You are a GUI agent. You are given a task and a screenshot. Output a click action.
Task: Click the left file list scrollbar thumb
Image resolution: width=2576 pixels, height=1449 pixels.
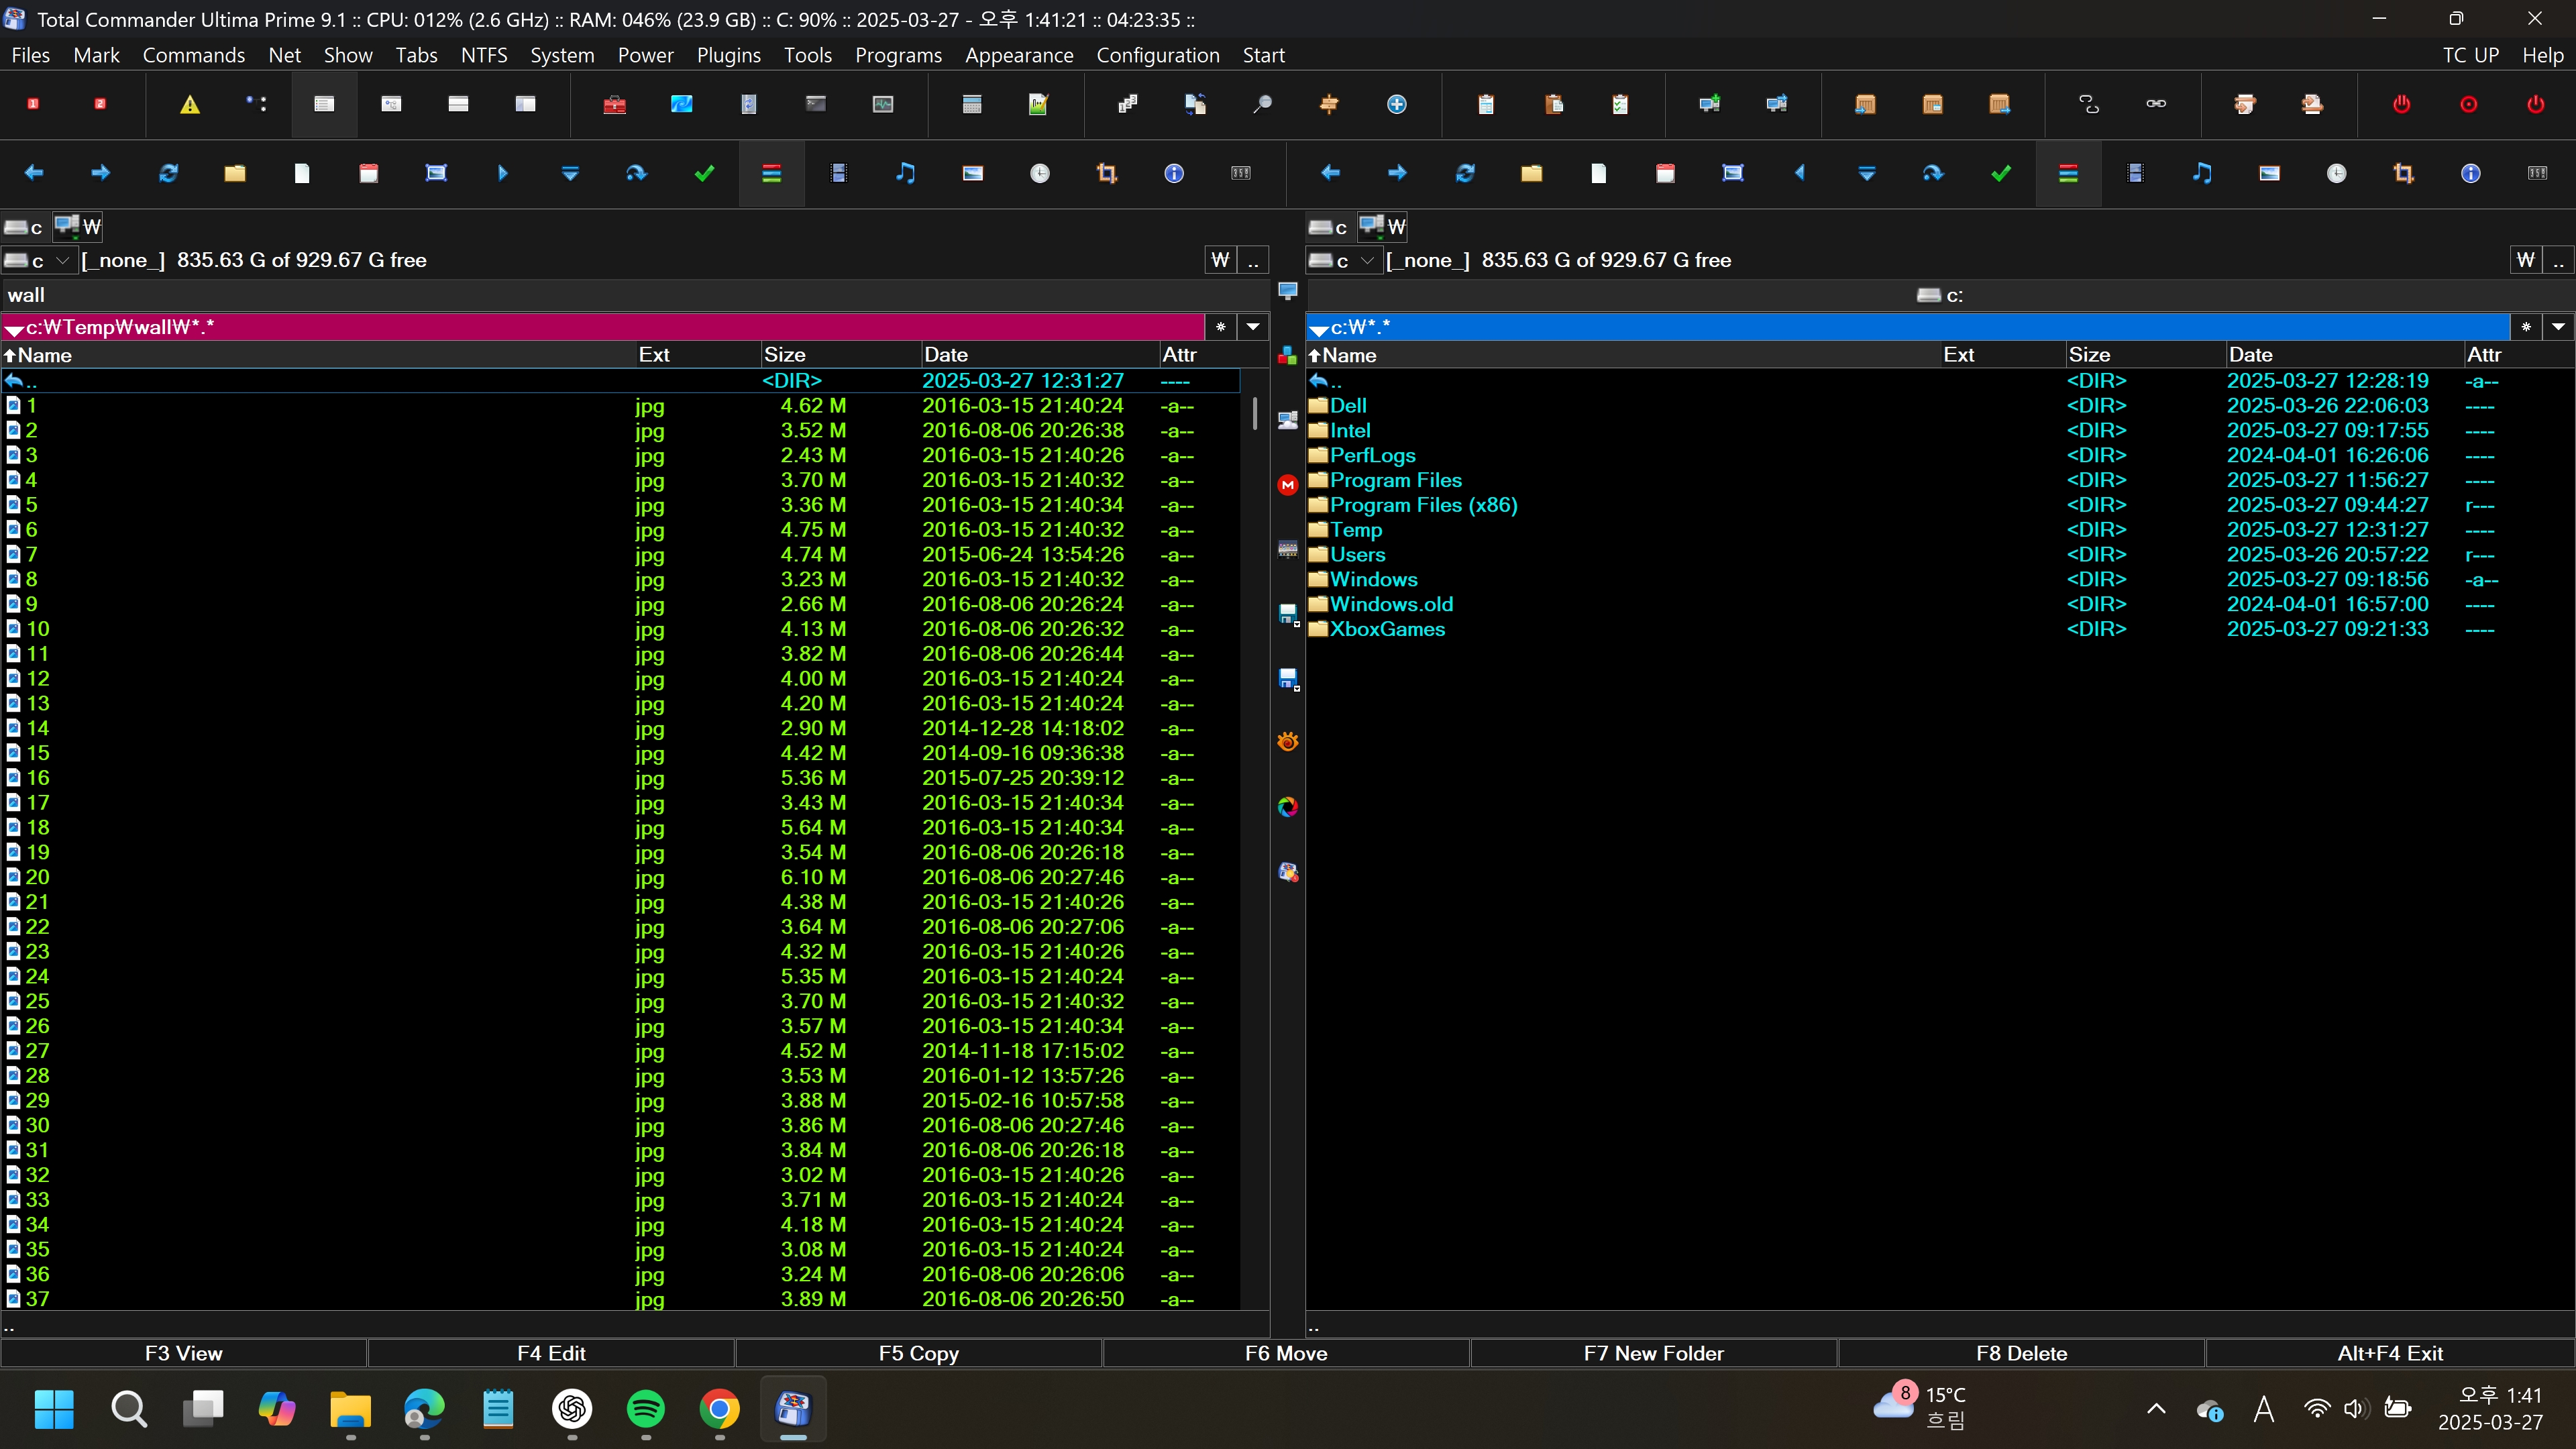click(1254, 413)
